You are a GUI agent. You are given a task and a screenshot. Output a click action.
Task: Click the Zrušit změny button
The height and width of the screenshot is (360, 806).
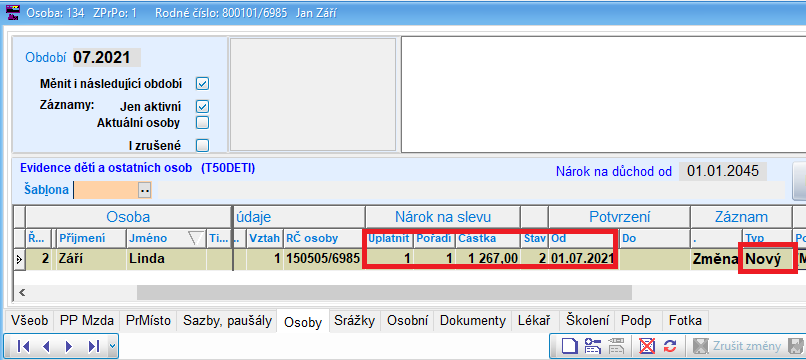click(738, 346)
